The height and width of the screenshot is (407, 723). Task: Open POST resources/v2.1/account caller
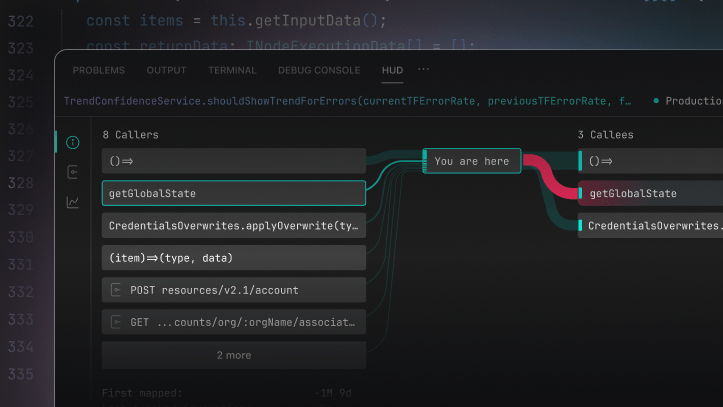pyautogui.click(x=234, y=290)
